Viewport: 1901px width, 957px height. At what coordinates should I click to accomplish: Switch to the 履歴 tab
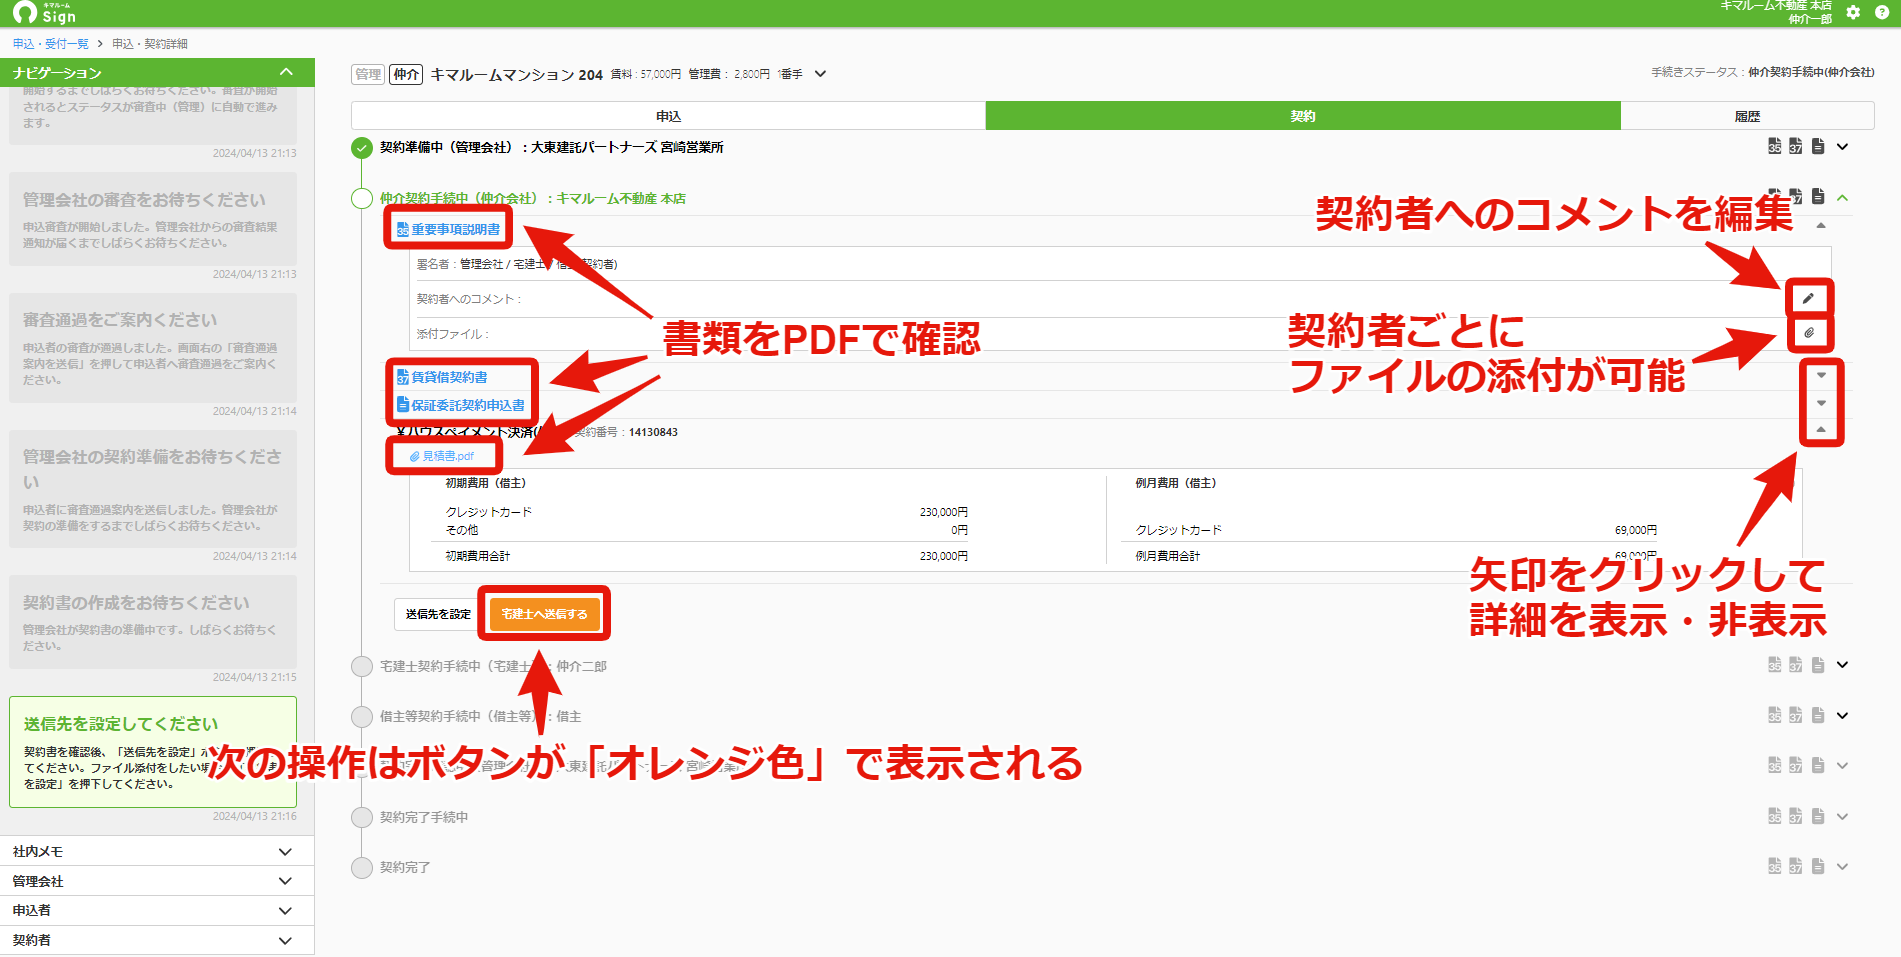click(1747, 116)
